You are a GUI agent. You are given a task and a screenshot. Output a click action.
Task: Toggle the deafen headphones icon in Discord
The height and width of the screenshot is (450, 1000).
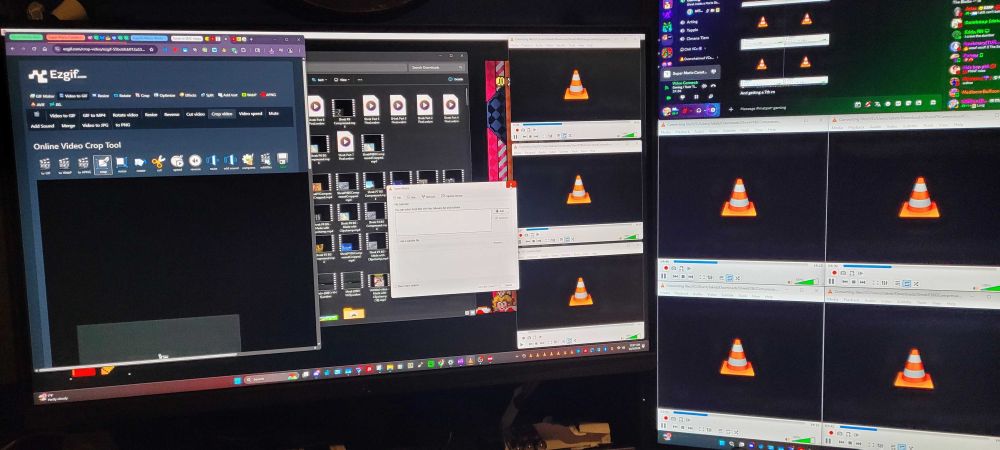click(x=698, y=110)
